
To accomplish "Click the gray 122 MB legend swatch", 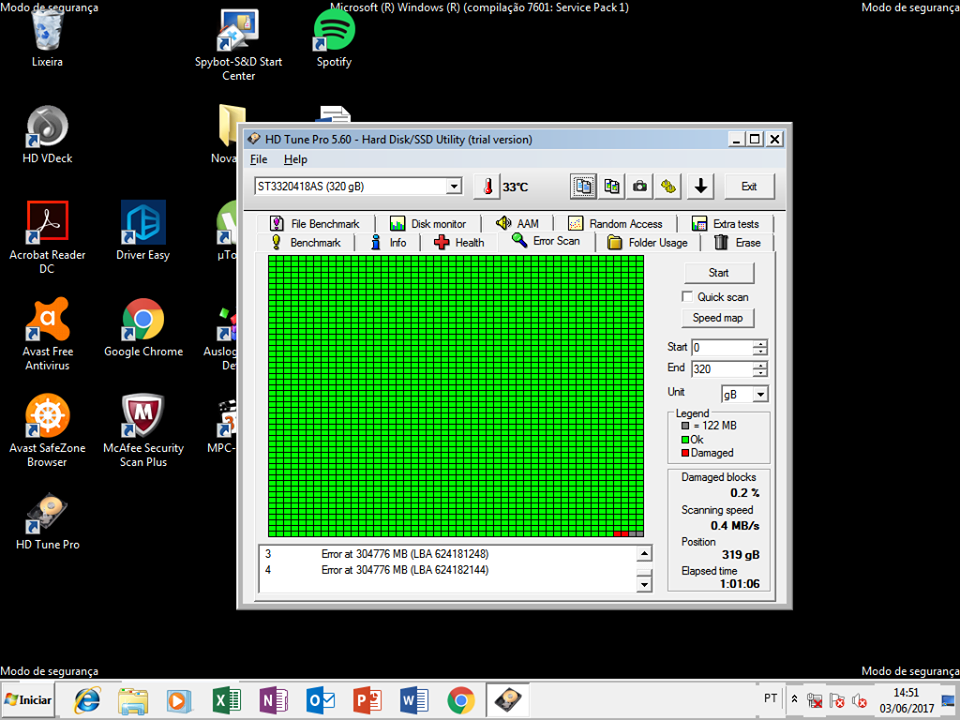I will pyautogui.click(x=685, y=426).
